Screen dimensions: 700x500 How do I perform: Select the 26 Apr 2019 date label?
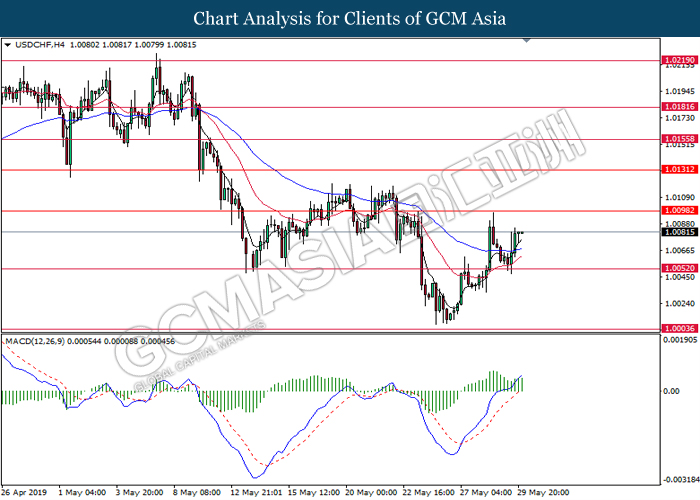coord(26,493)
